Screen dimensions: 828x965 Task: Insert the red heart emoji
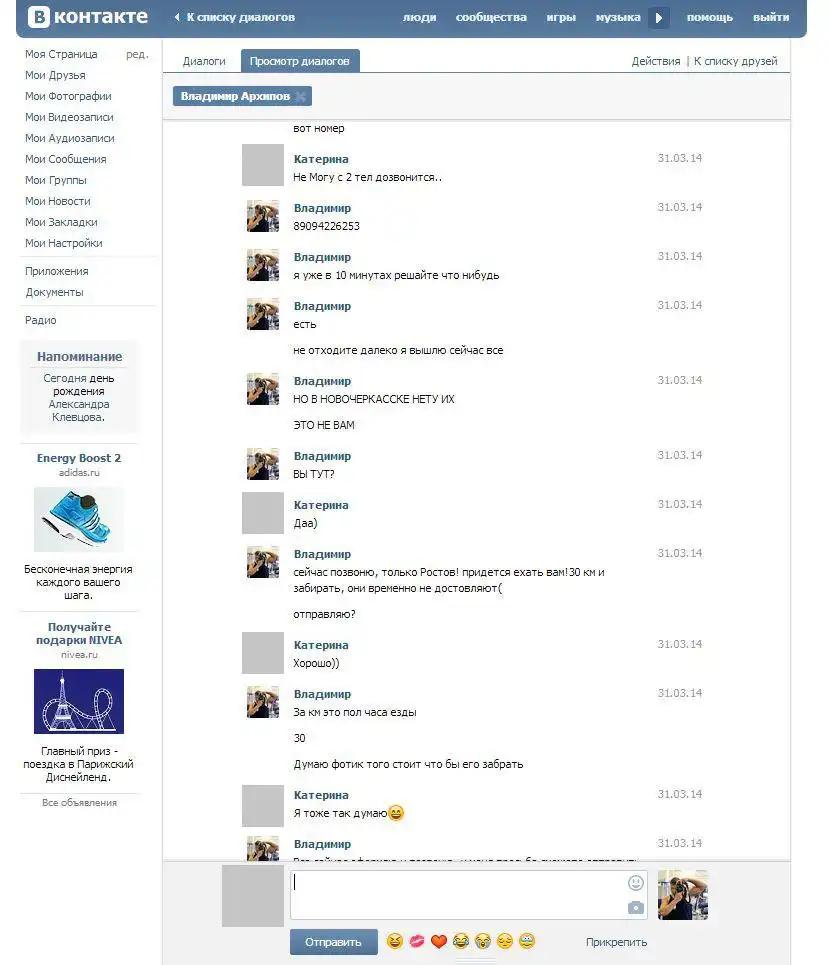(439, 942)
